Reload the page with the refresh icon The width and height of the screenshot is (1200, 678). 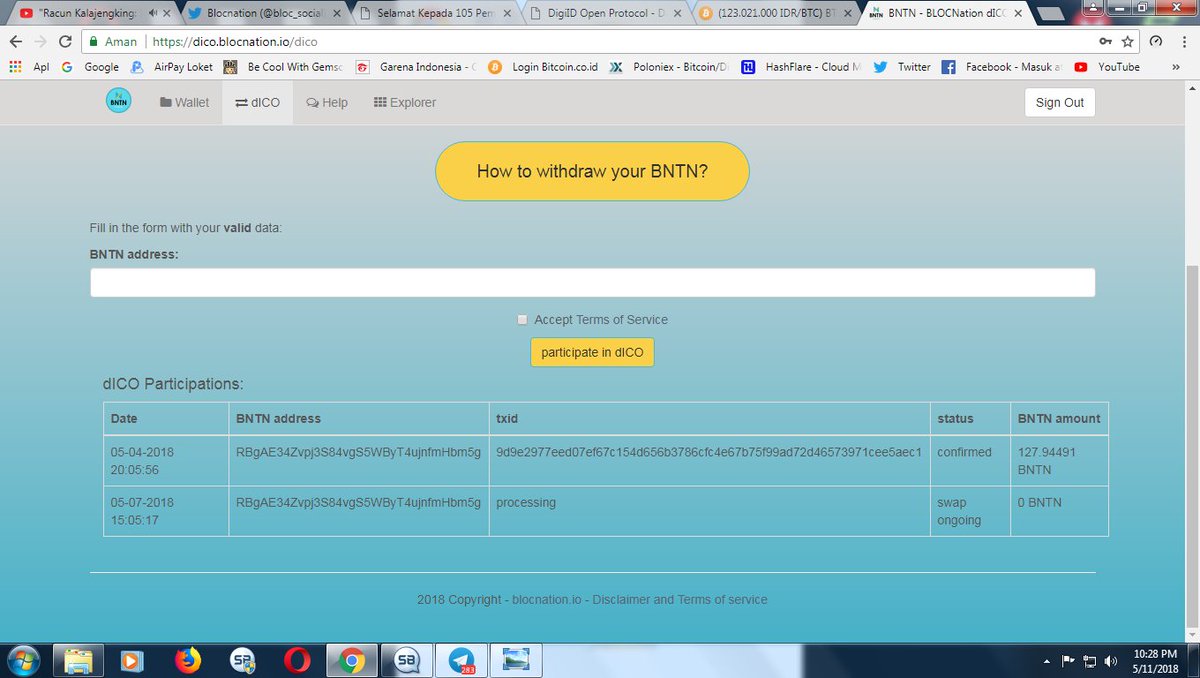coord(66,41)
